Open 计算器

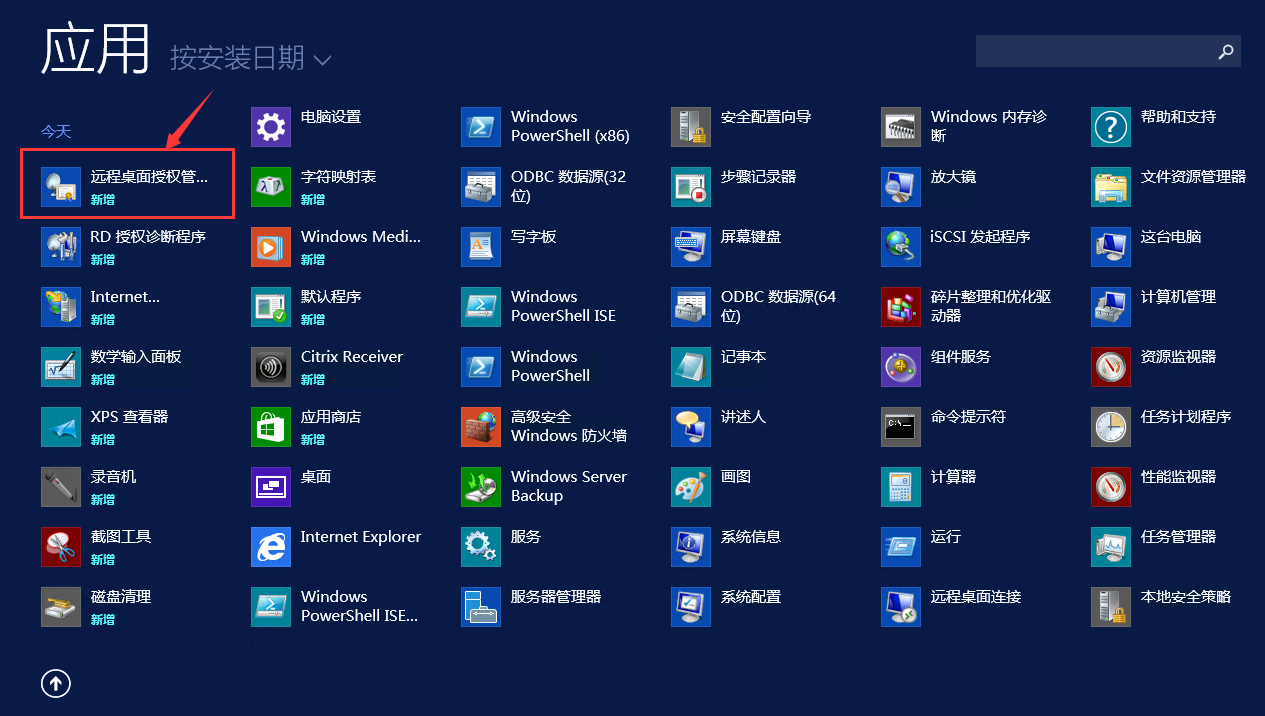click(x=929, y=487)
